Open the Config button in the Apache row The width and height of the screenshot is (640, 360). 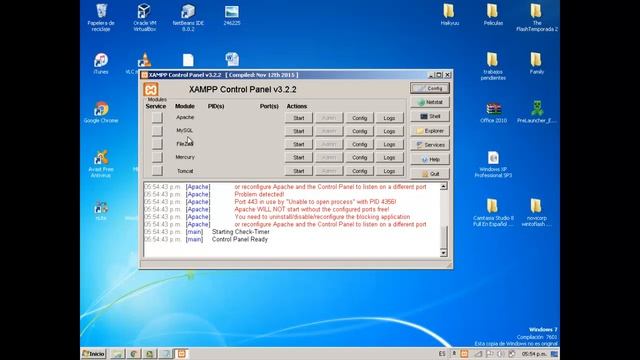click(x=359, y=118)
